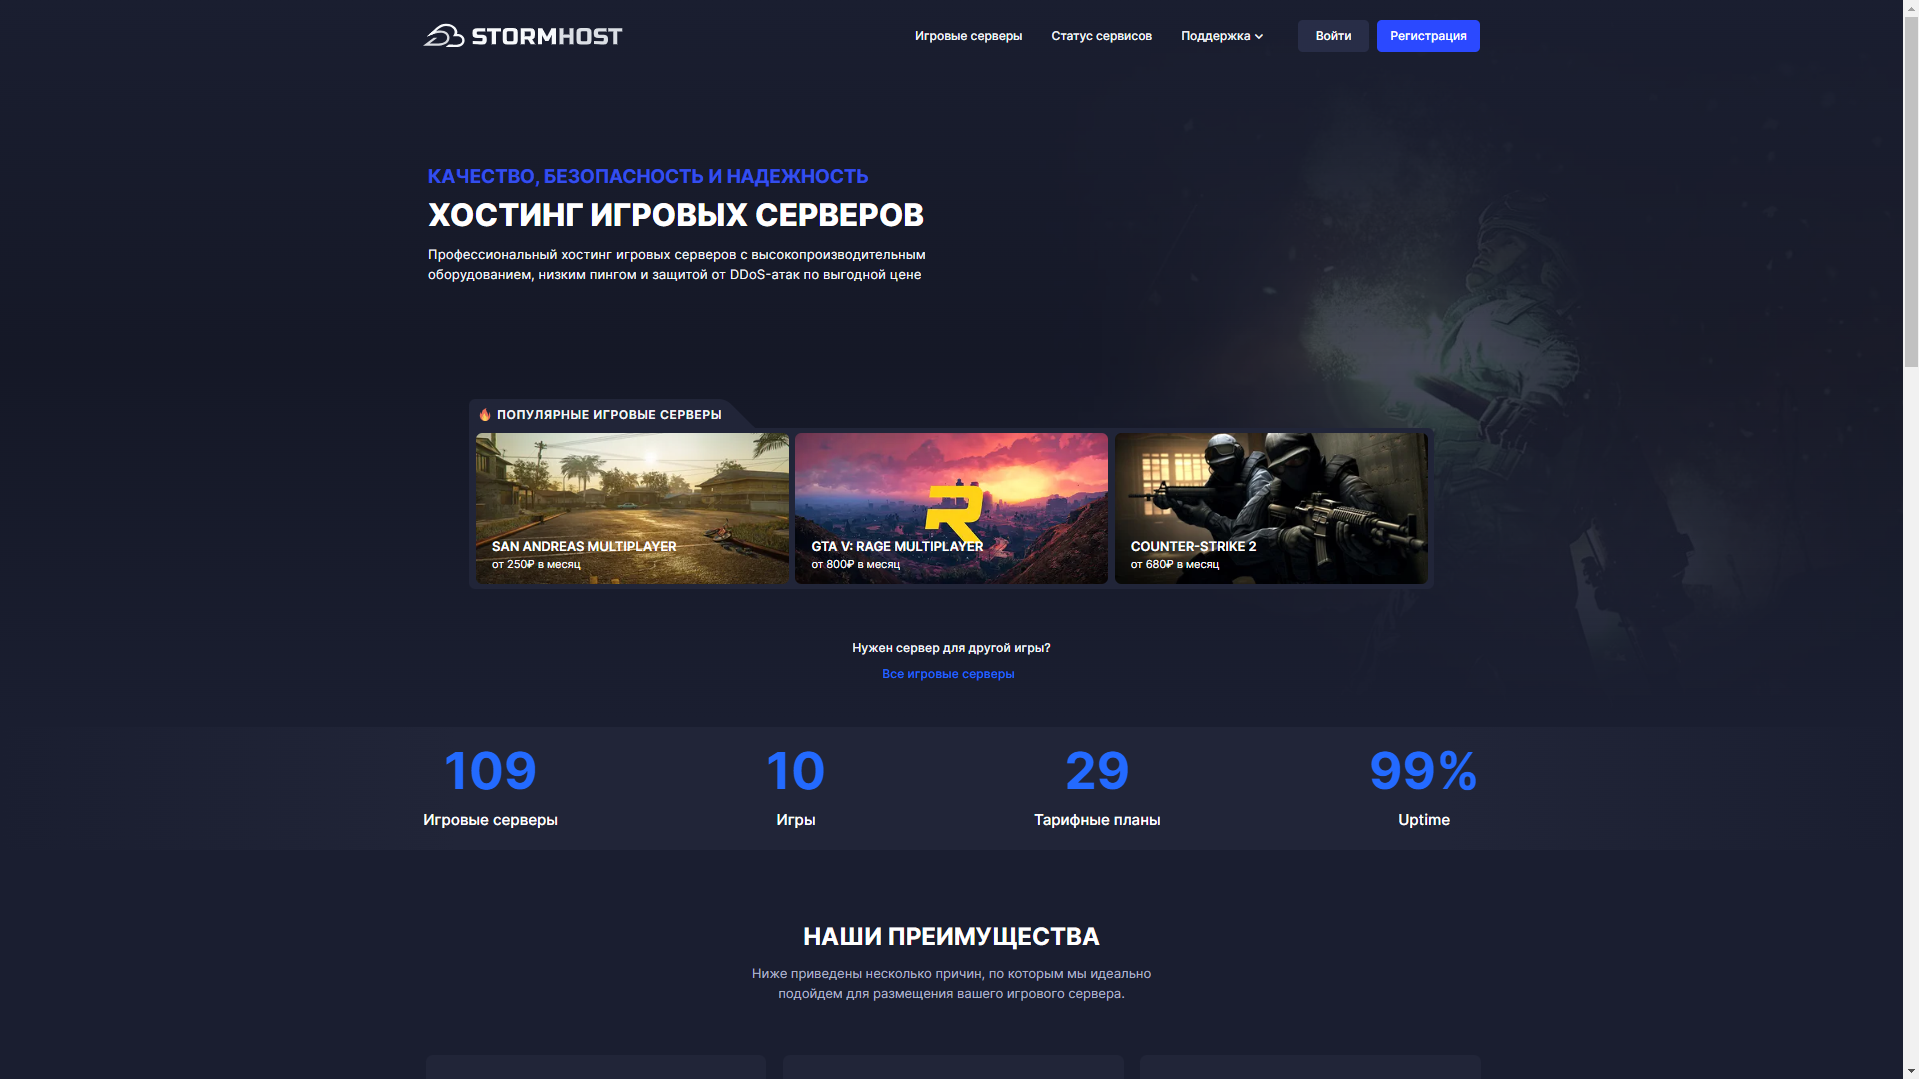Image resolution: width=1919 pixels, height=1079 pixels.
Task: Open San Andreas Multiplayer server card
Action: pyautogui.click(x=632, y=508)
